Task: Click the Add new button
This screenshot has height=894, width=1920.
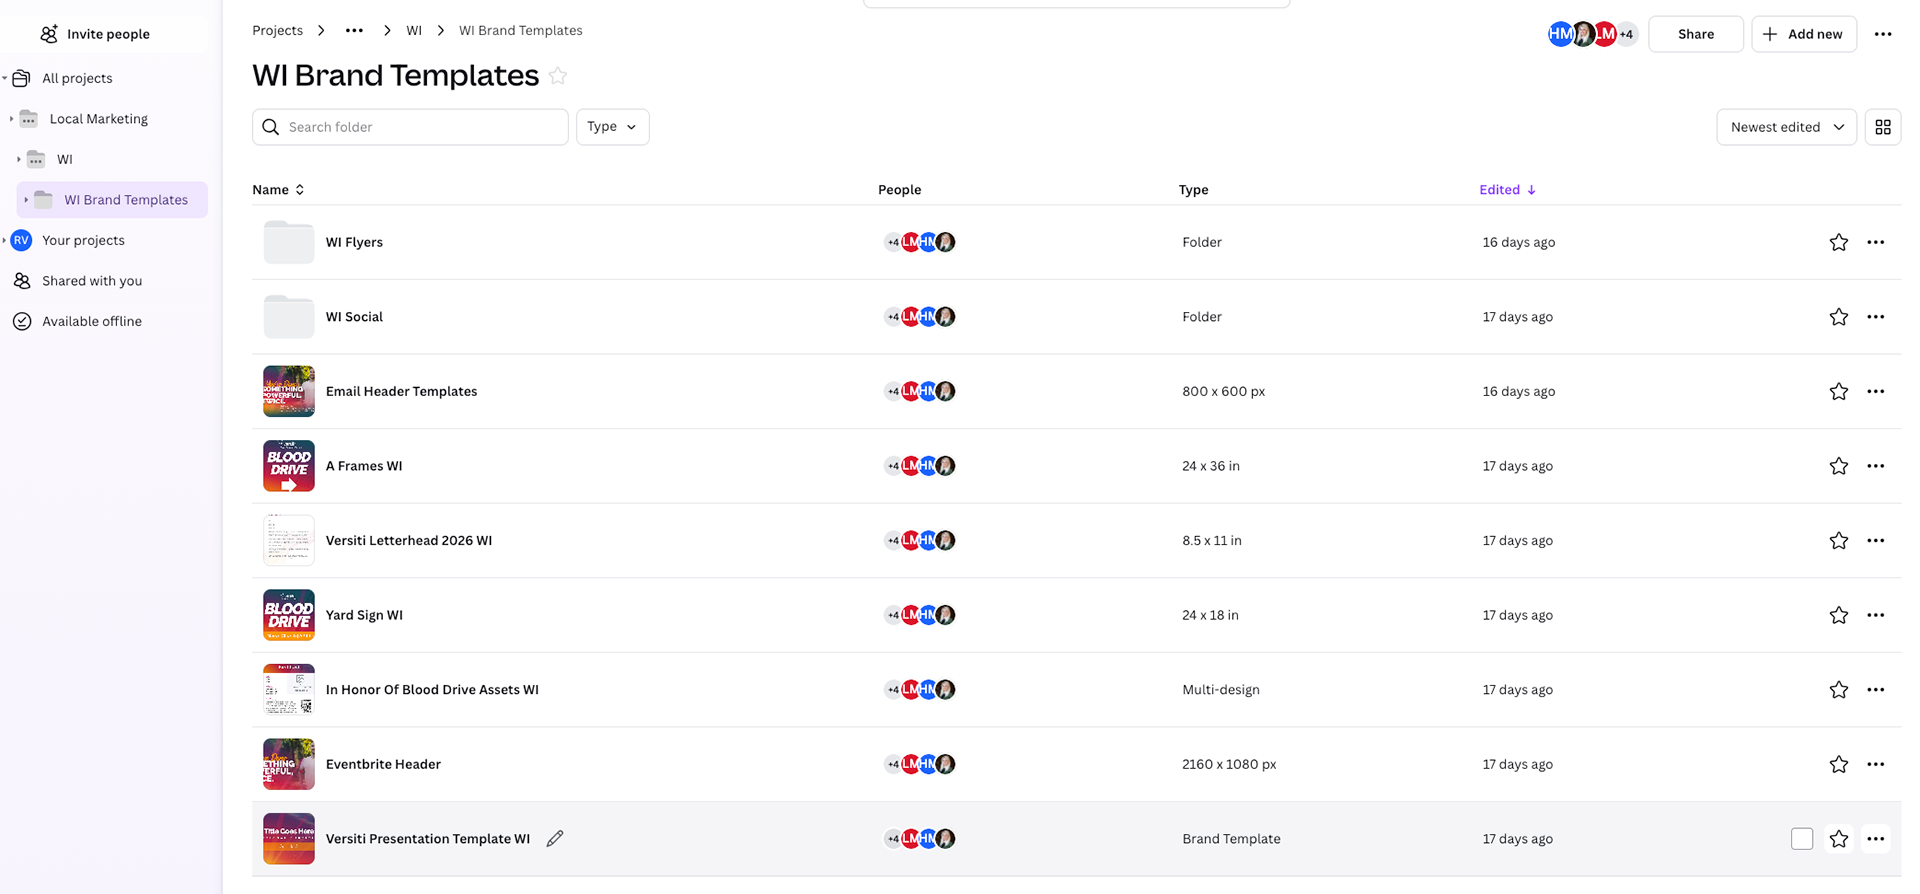Action: 1803,34
